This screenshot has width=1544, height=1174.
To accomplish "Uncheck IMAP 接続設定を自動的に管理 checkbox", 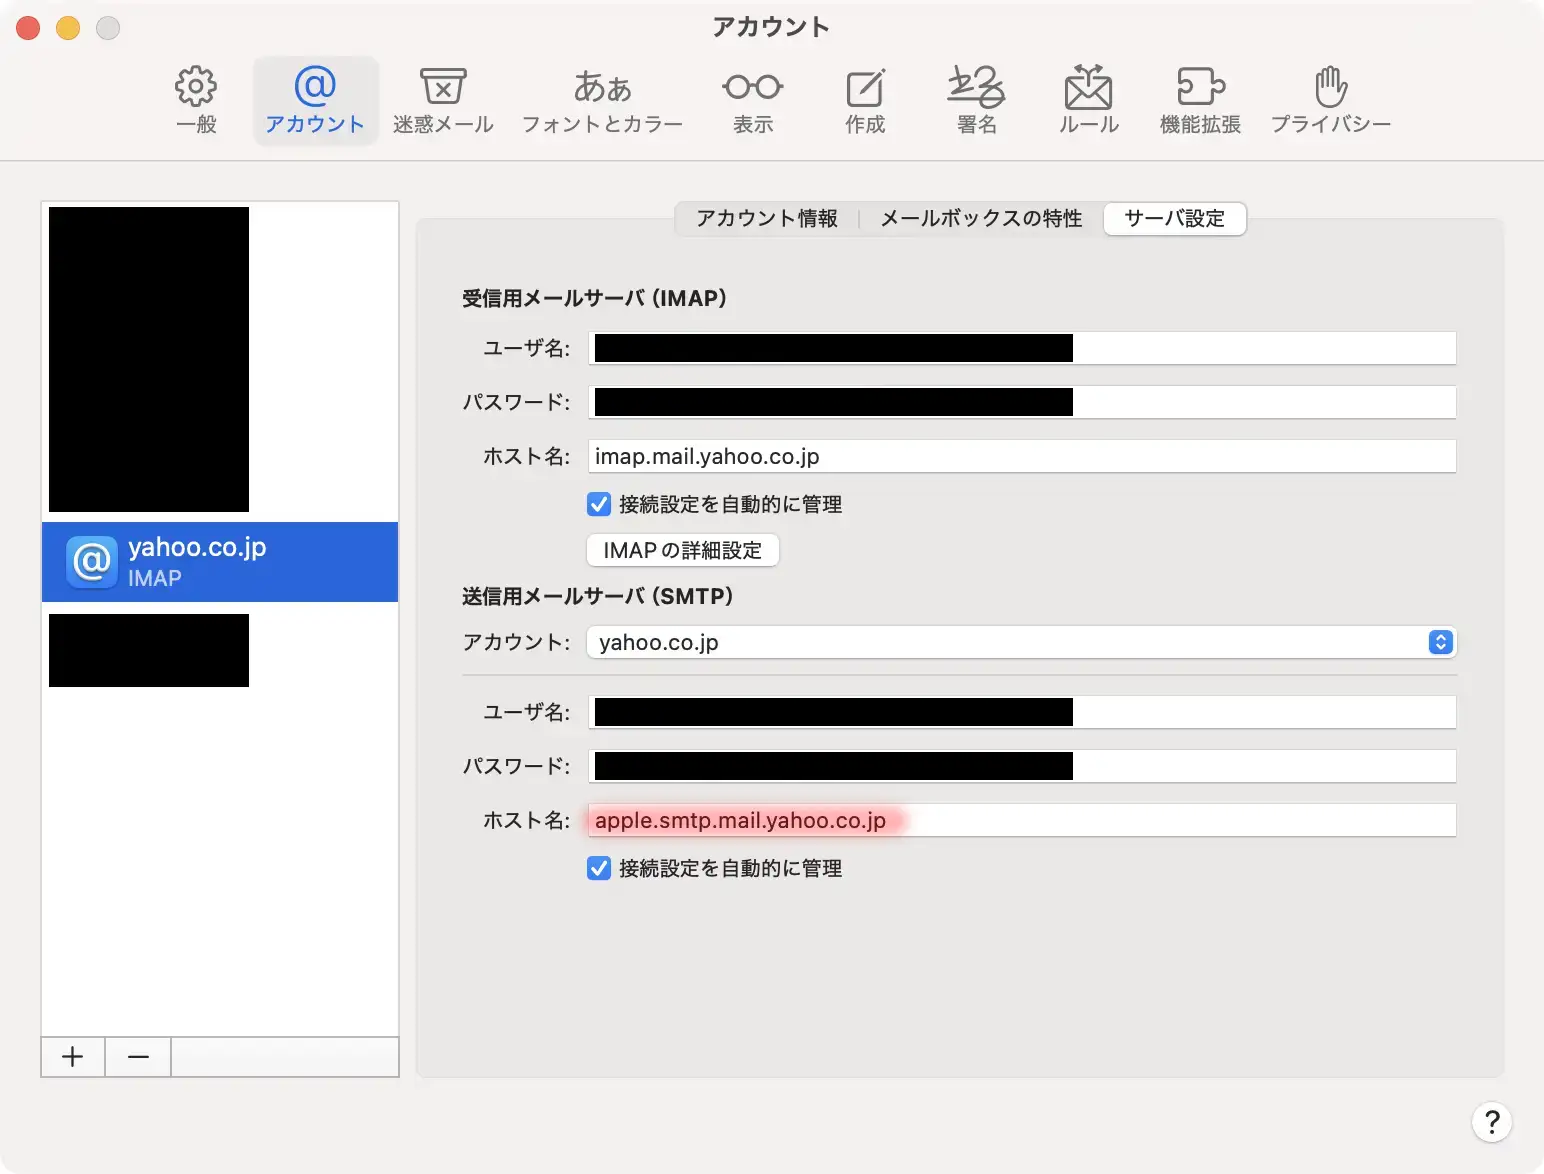I will [599, 504].
